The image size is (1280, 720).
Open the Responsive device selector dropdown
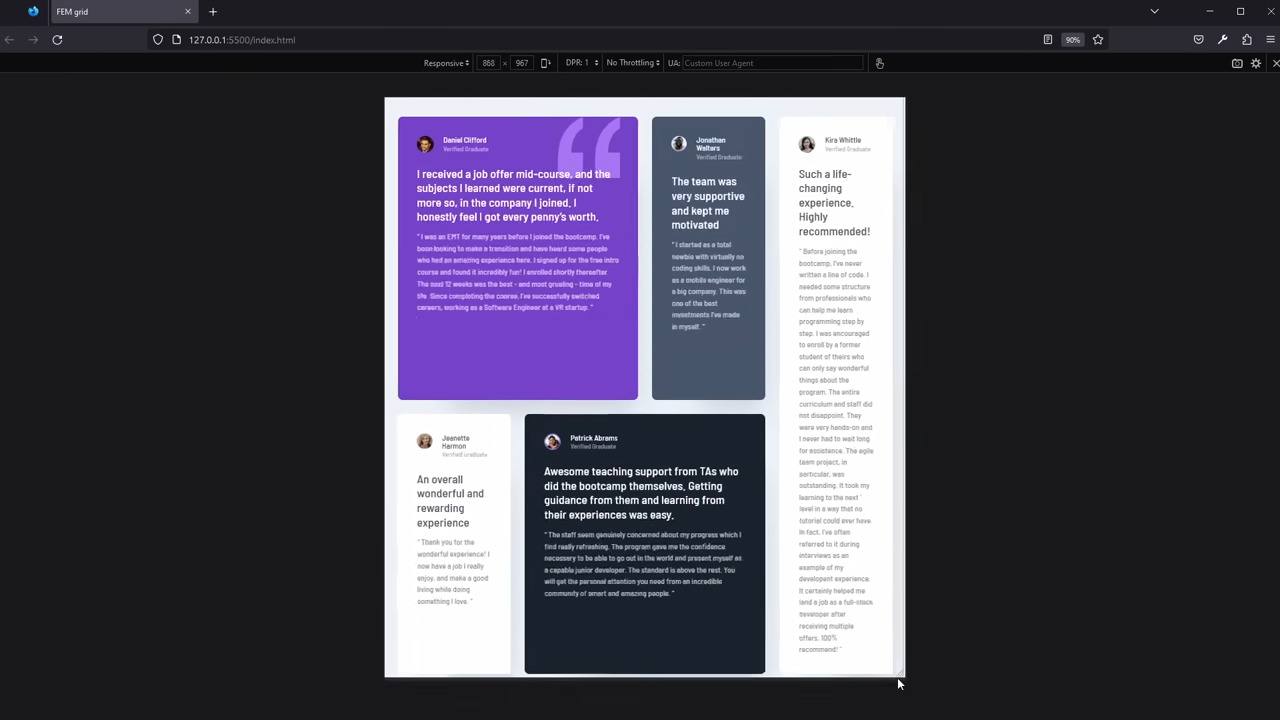[x=446, y=63]
